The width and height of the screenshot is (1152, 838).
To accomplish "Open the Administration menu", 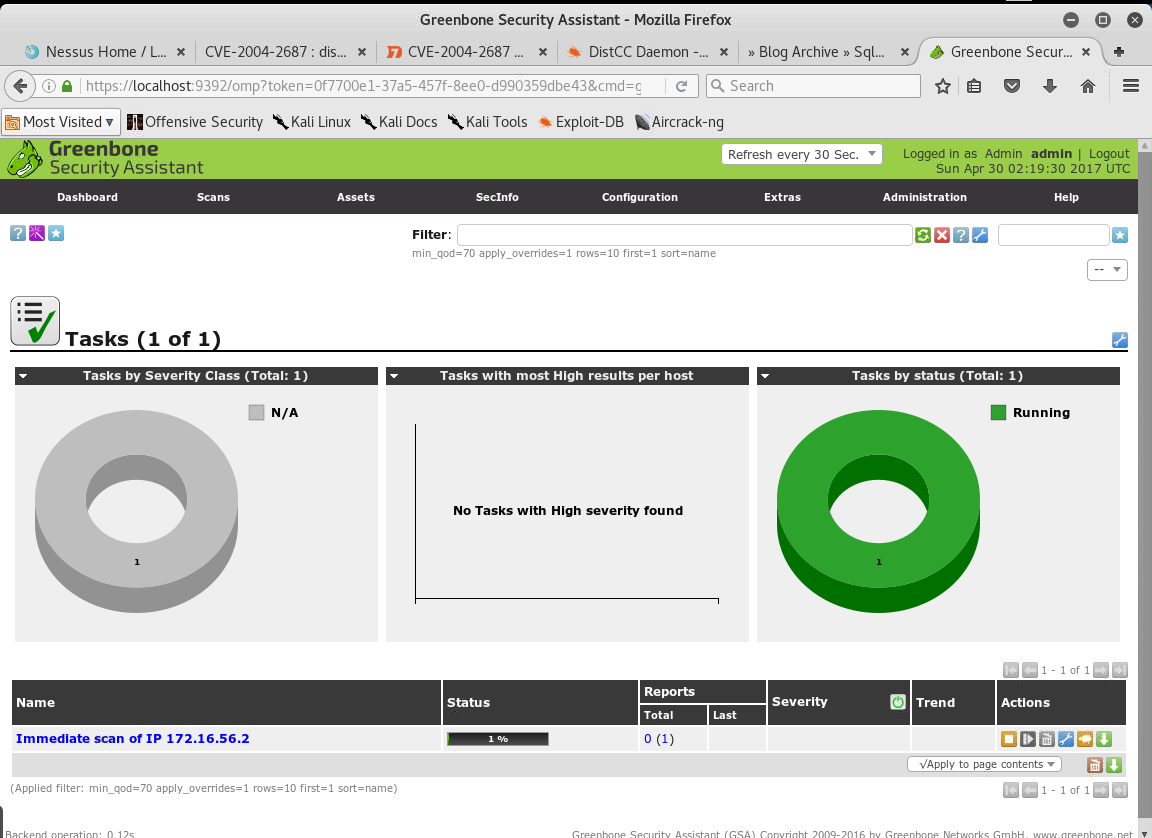I will coord(925,197).
